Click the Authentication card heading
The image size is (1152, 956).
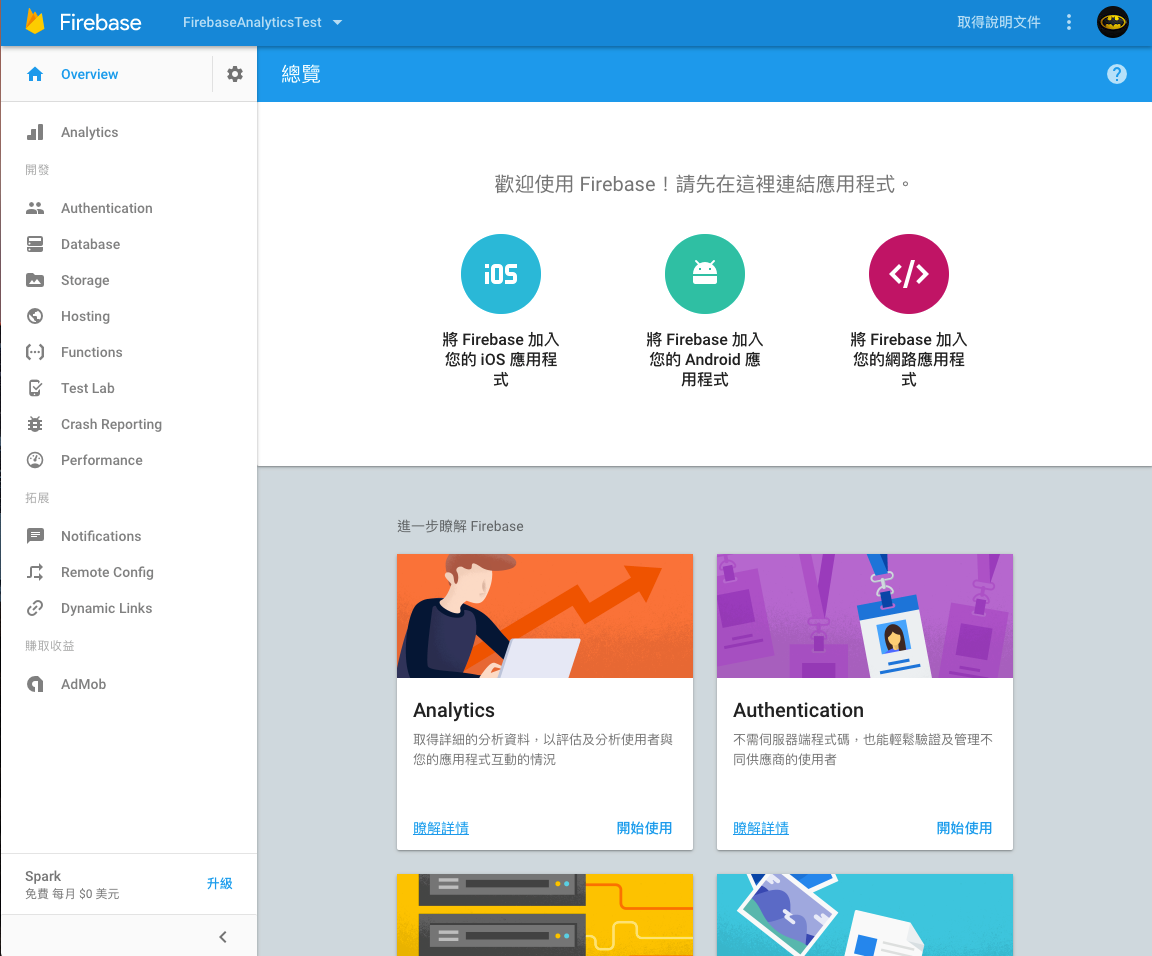(799, 710)
